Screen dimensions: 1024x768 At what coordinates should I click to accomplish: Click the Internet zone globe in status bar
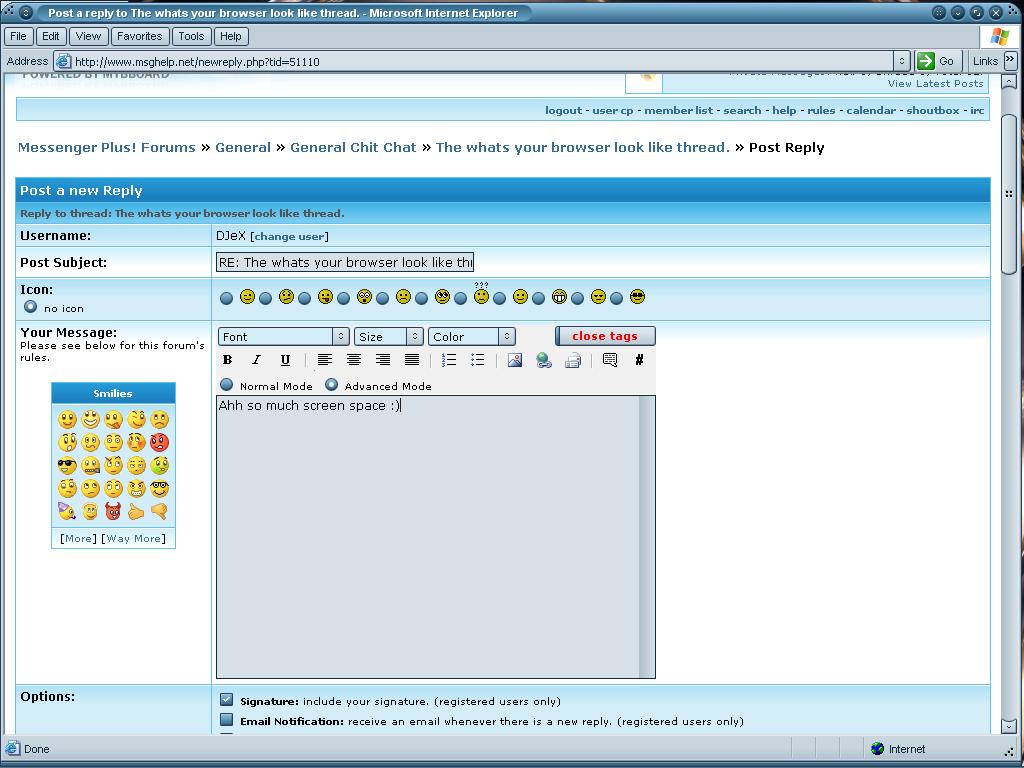click(878, 748)
